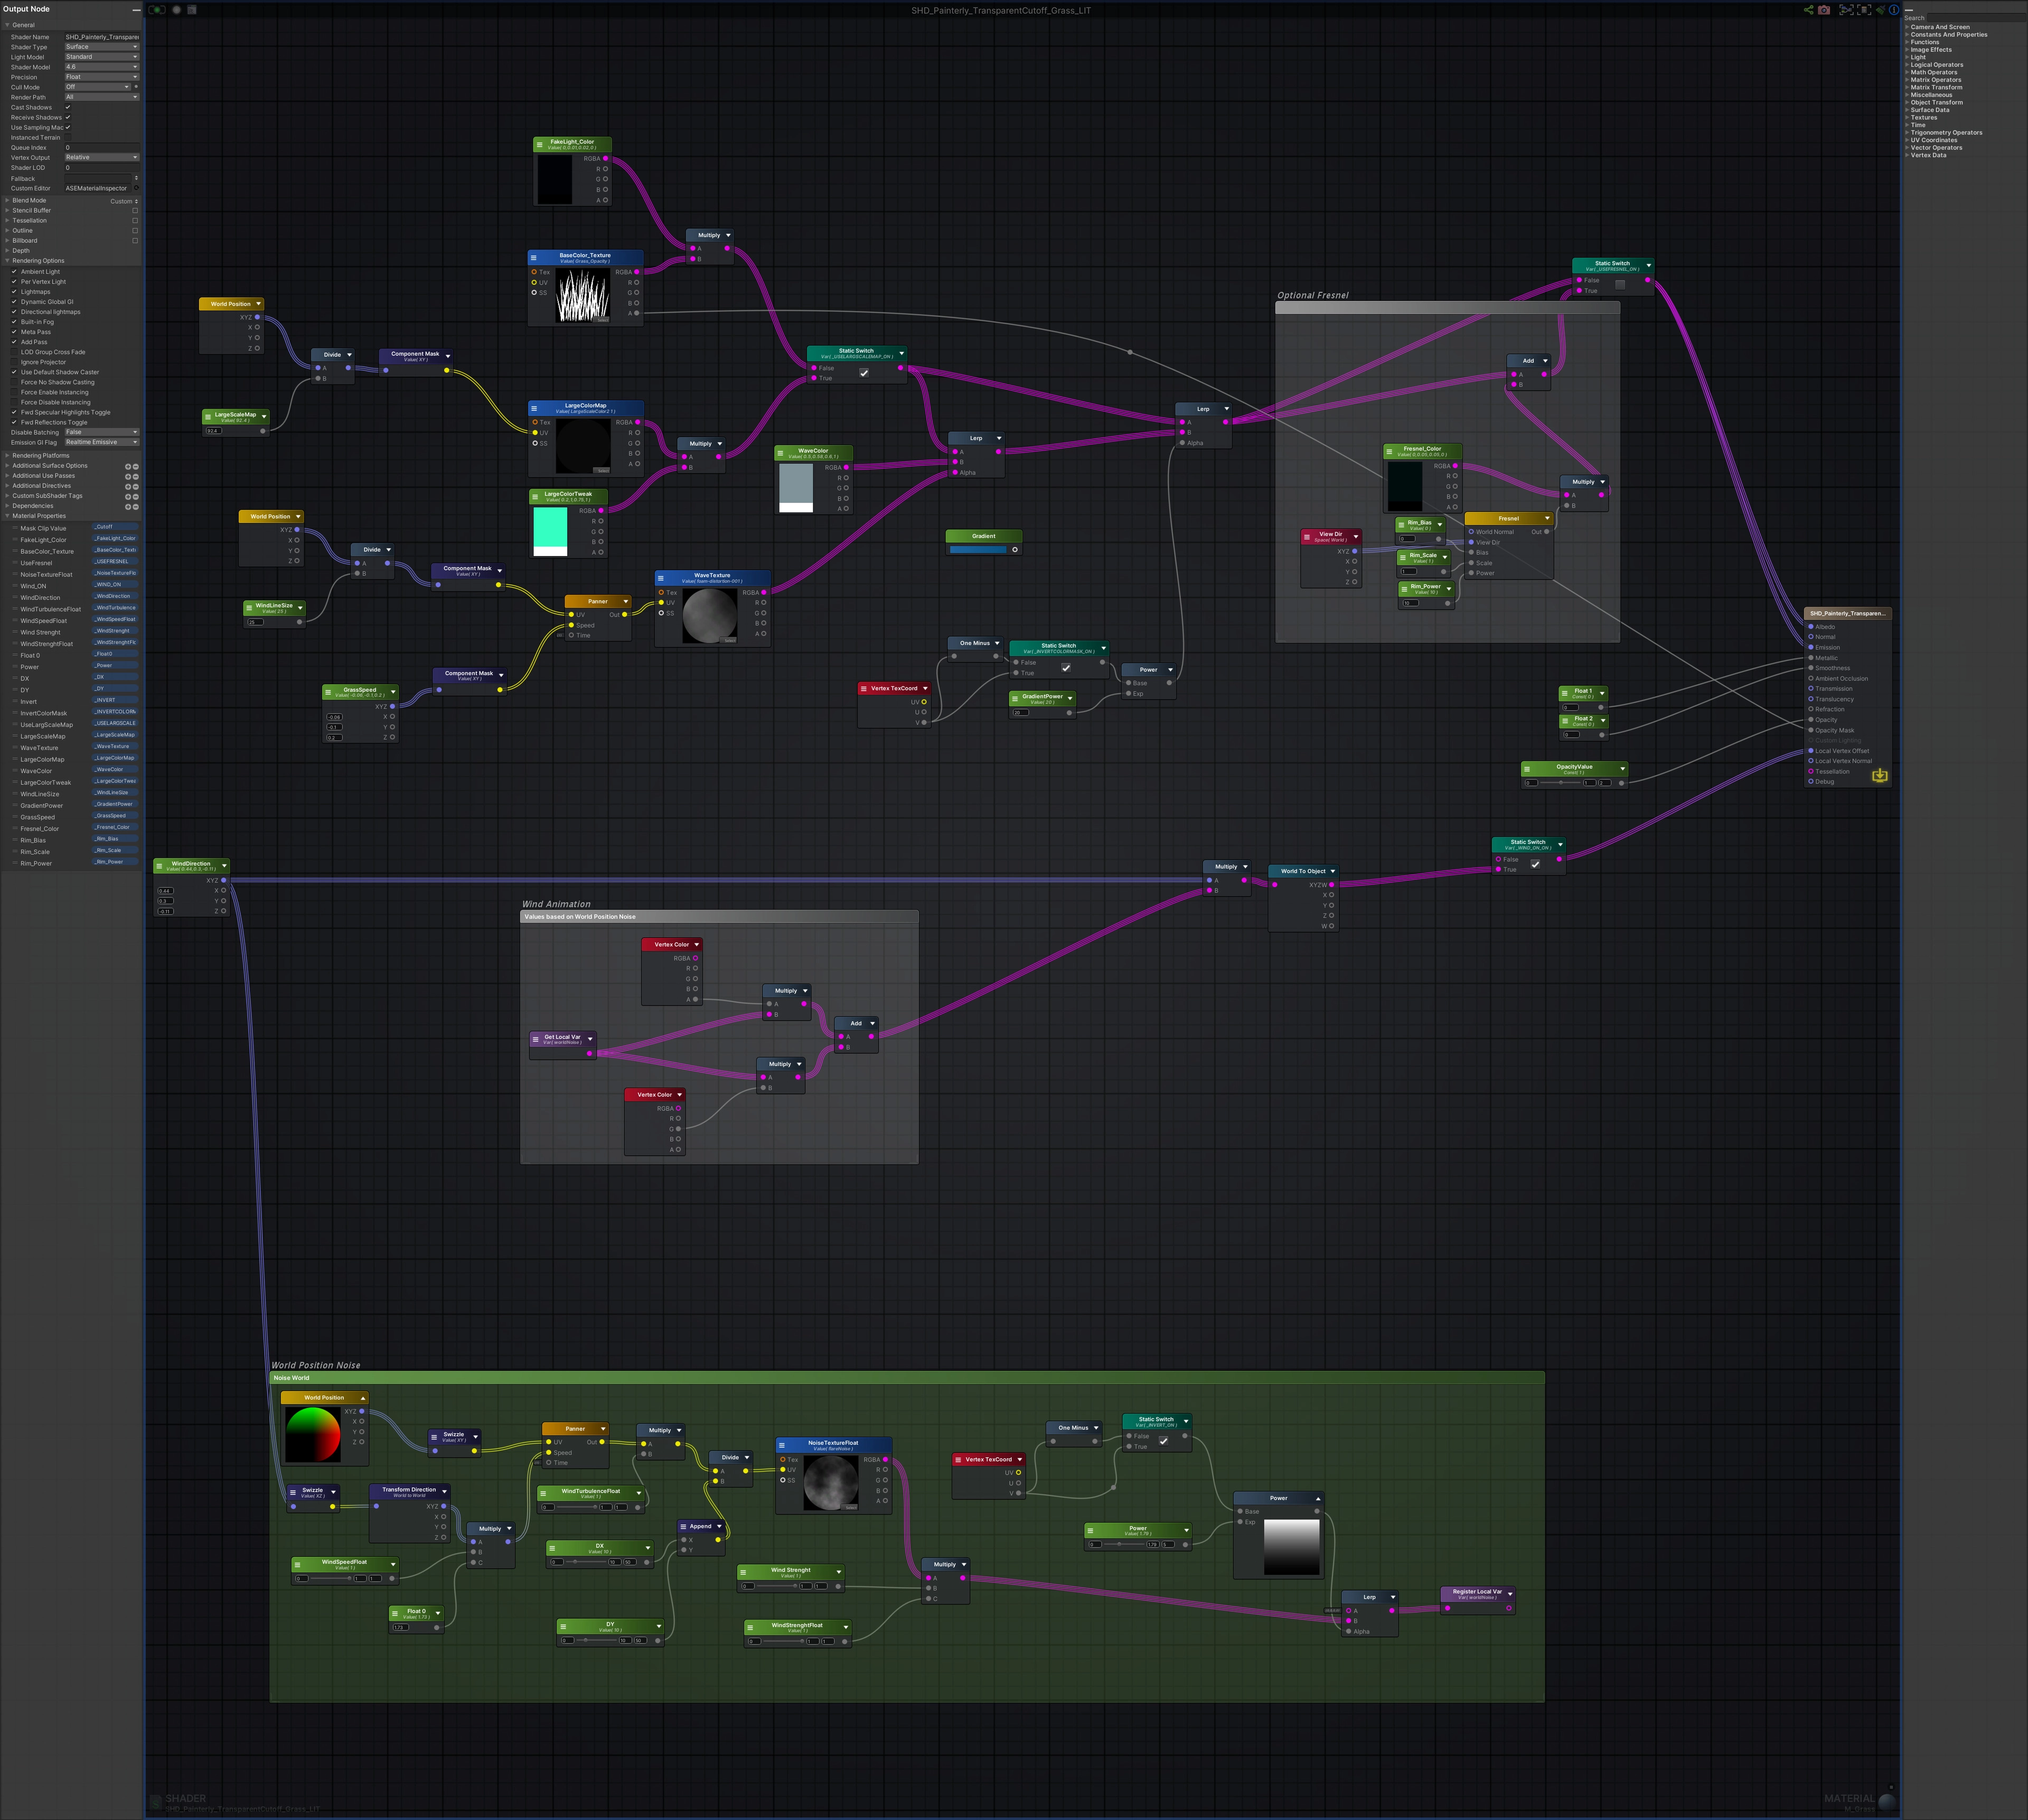
Task: Open the blue info help icon
Action: click(x=1894, y=10)
